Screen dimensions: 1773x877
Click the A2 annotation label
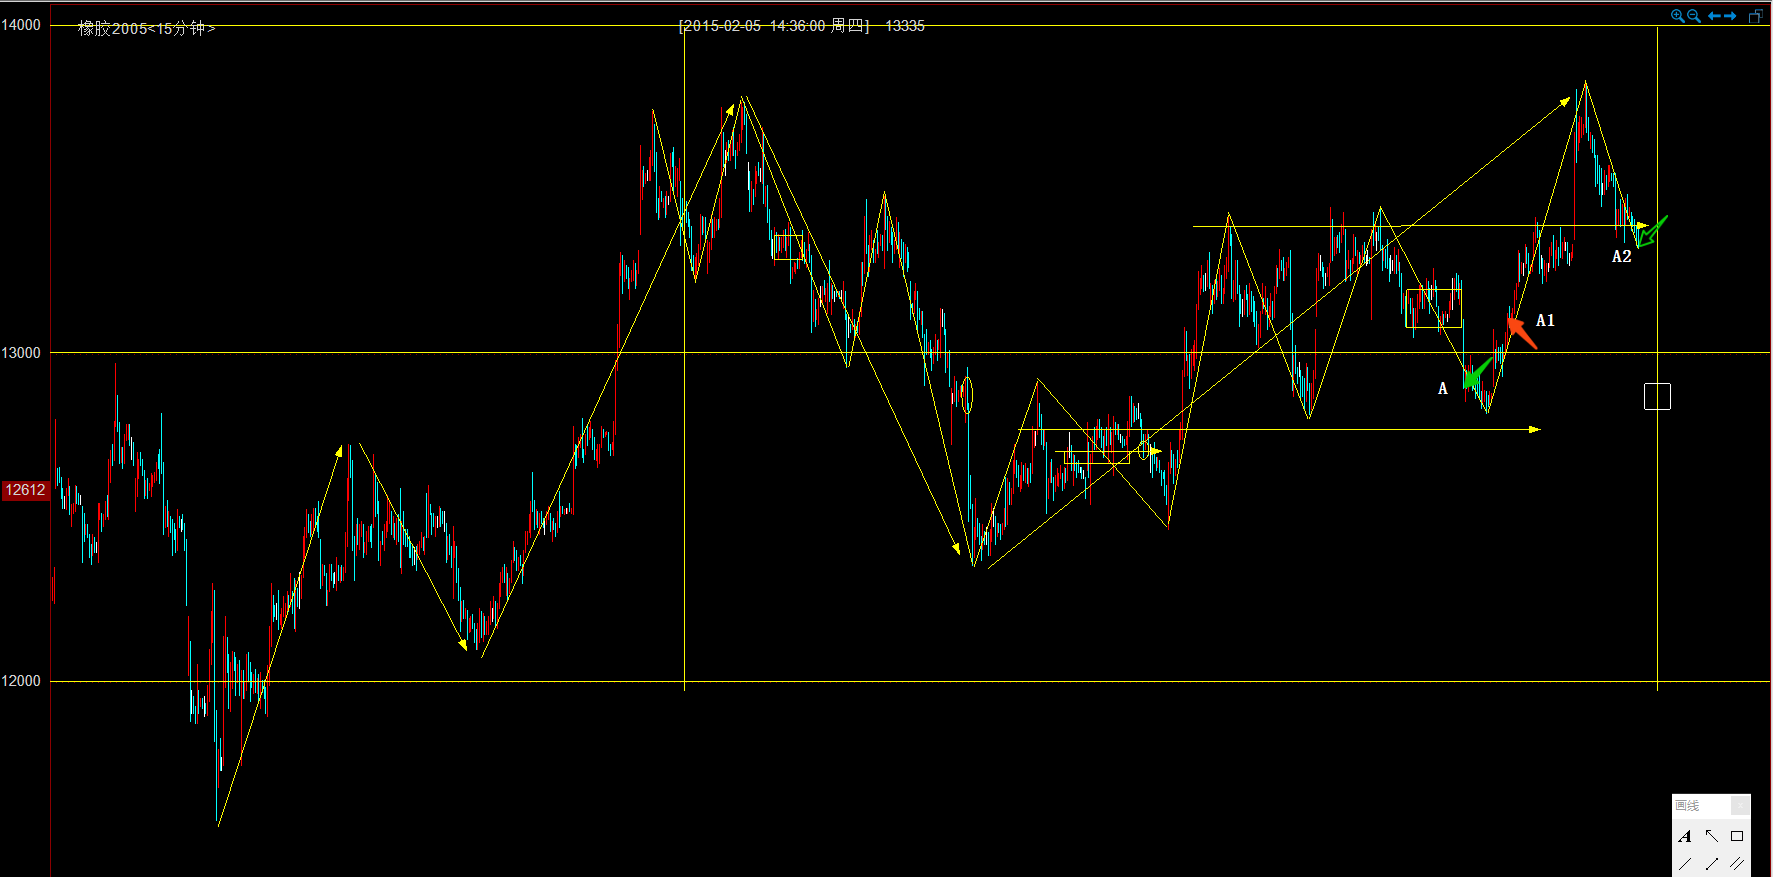1621,257
